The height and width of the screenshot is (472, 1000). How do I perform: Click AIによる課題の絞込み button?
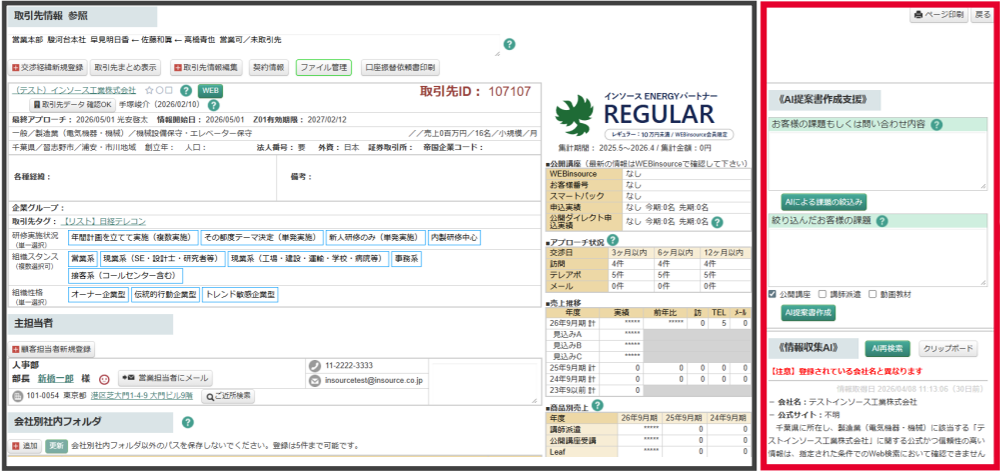coord(824,202)
